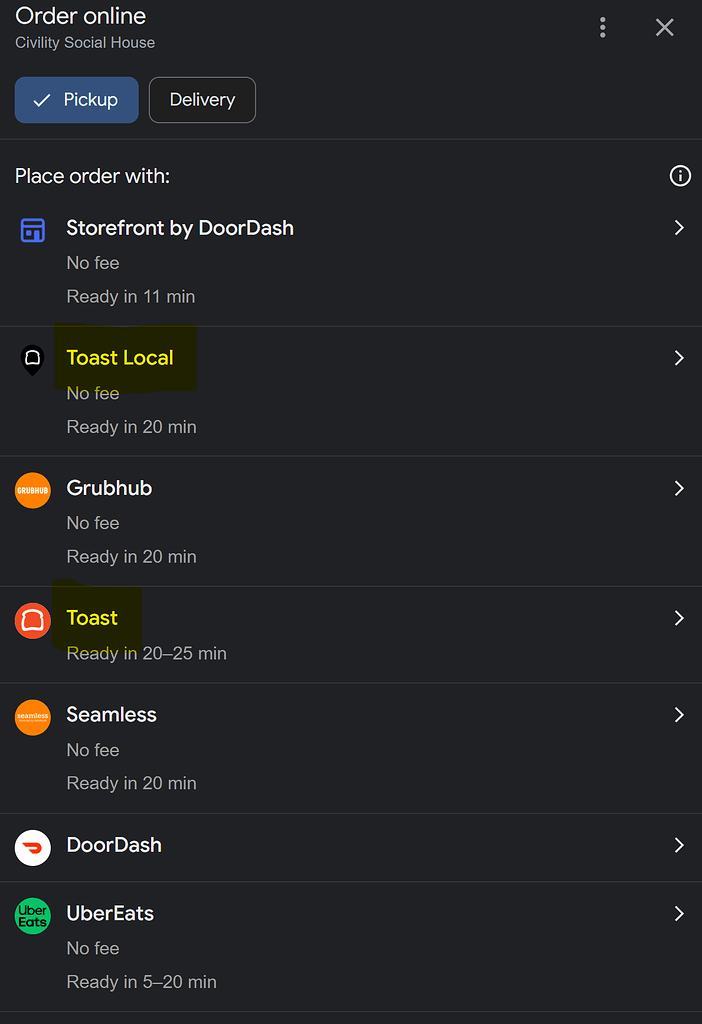This screenshot has height=1024, width=702.
Task: Click the DoorDash logo icon
Action: click(33, 847)
